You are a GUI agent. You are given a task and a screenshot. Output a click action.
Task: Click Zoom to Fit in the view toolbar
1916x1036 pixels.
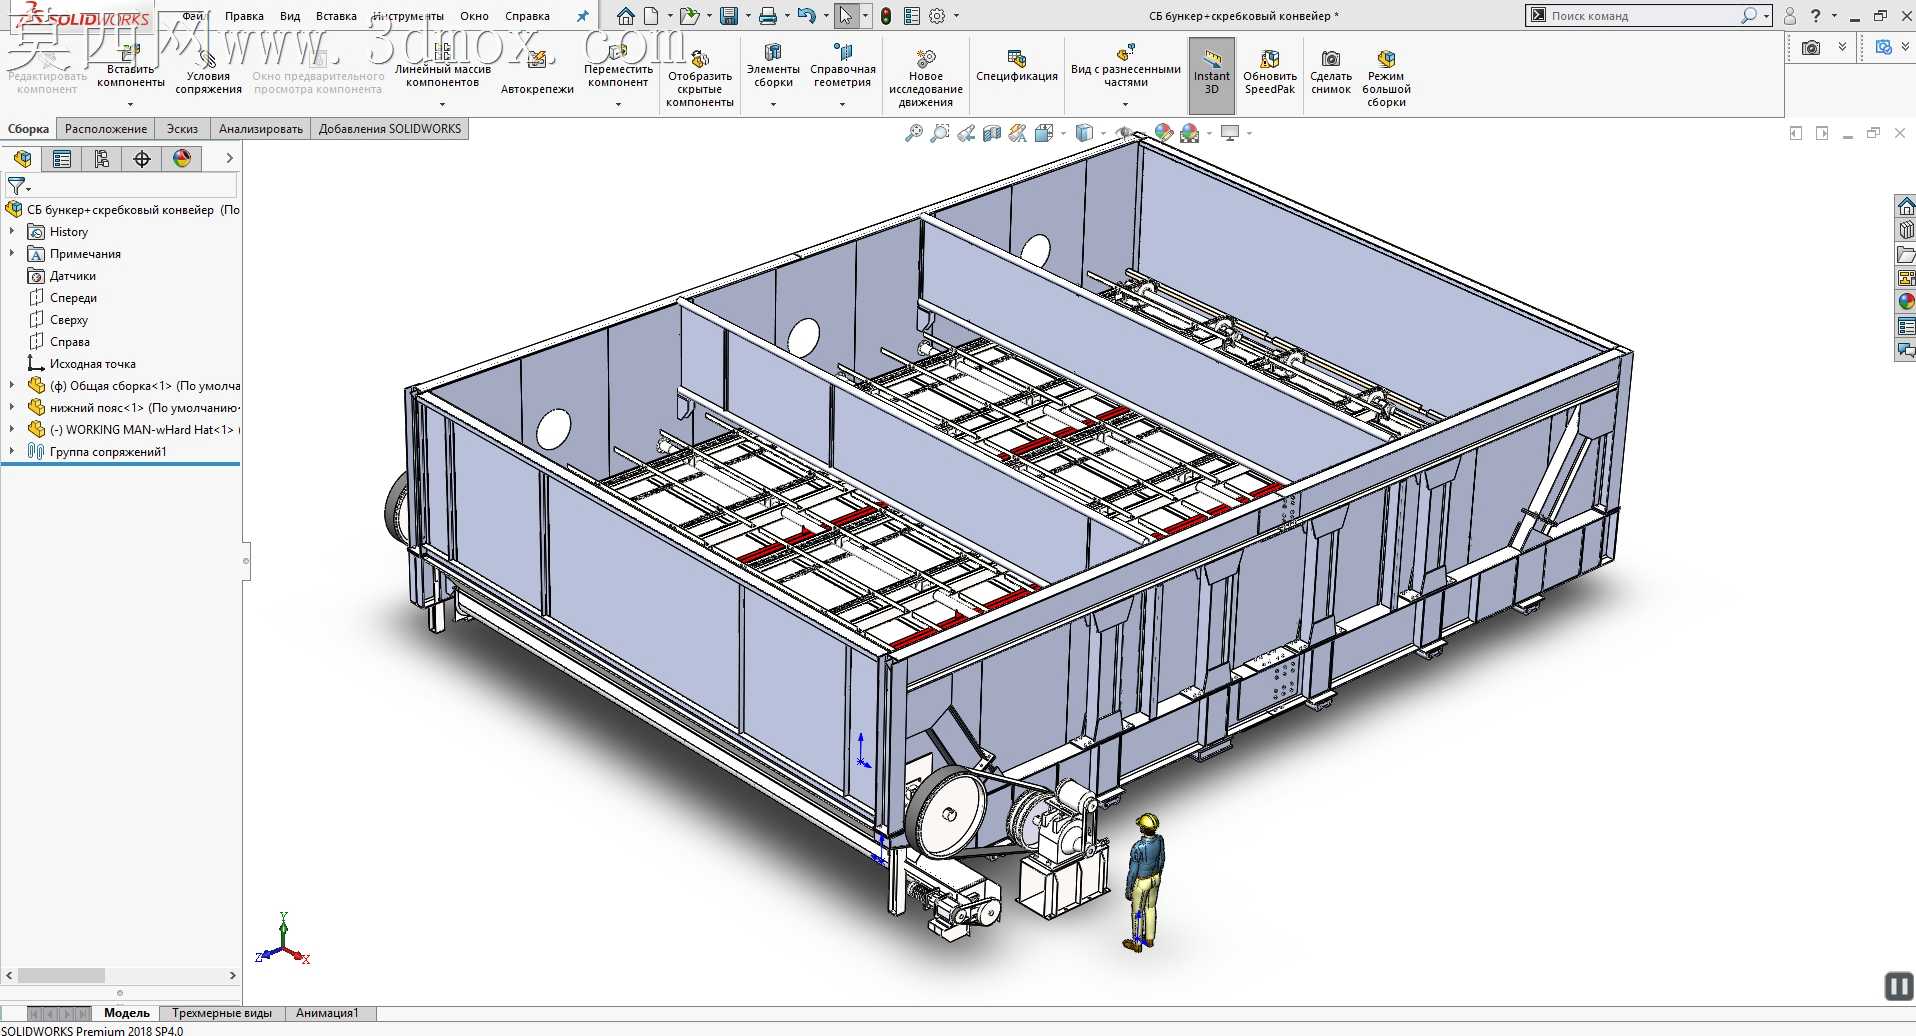913,133
